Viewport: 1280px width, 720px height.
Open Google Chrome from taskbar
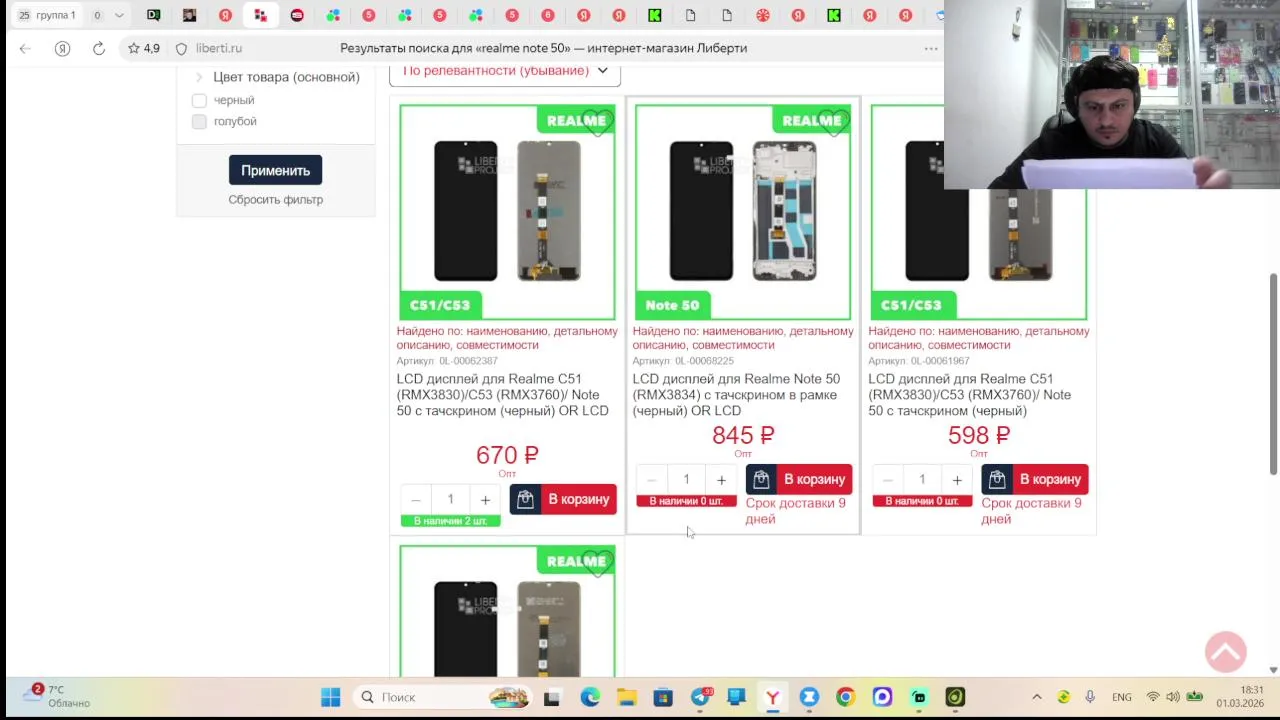[845, 697]
